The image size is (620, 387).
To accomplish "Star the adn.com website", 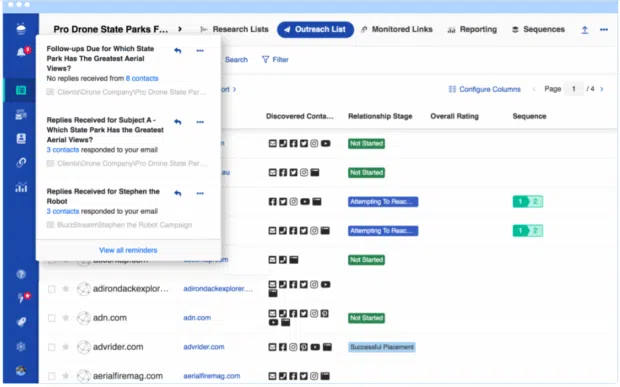I will tap(66, 318).
